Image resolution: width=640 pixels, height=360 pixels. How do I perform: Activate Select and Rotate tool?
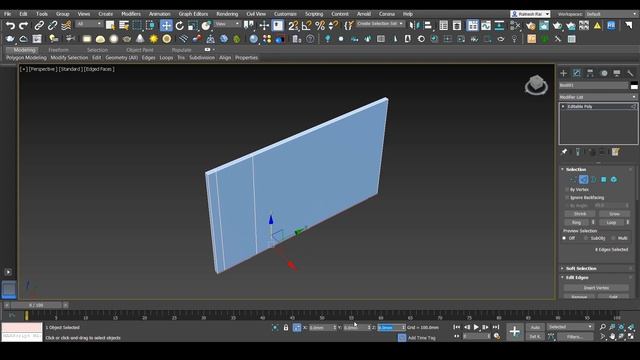coord(180,26)
